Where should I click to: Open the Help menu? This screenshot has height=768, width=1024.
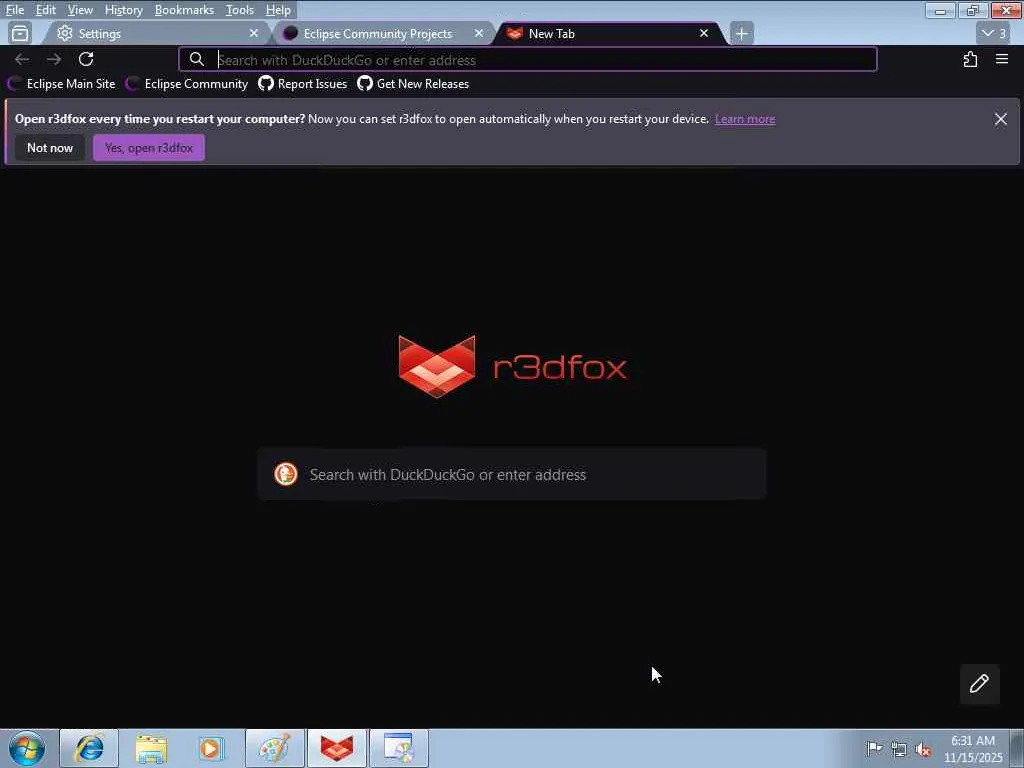pos(278,10)
